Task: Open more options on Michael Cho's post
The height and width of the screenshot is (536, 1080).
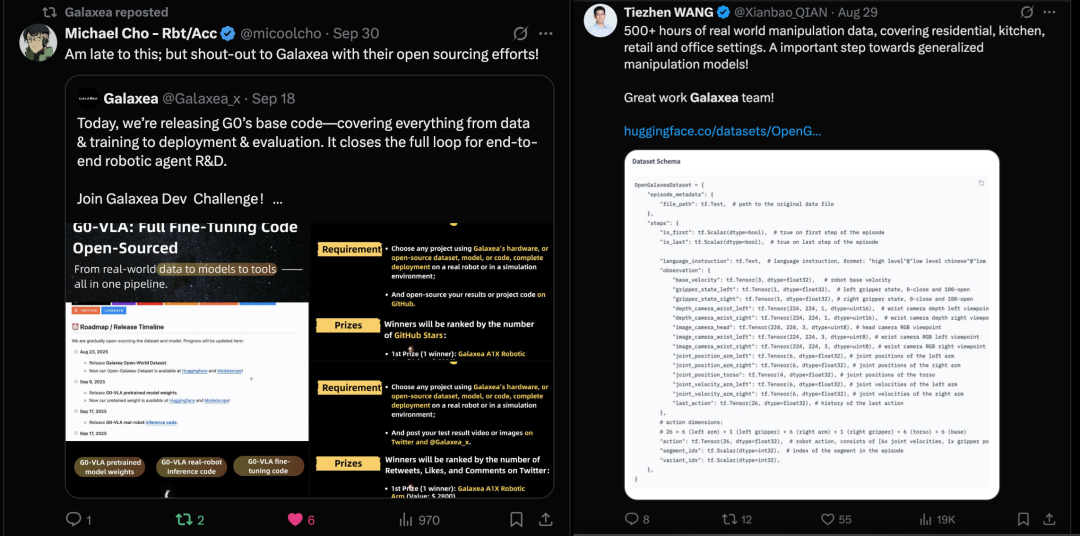Action: 546,33
